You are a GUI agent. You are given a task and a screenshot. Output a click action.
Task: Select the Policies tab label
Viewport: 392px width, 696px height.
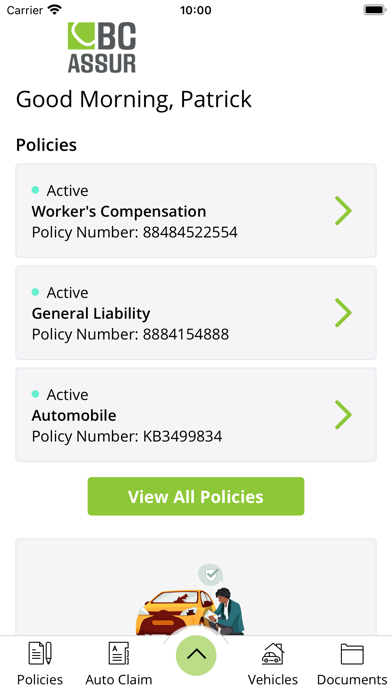coord(40,680)
